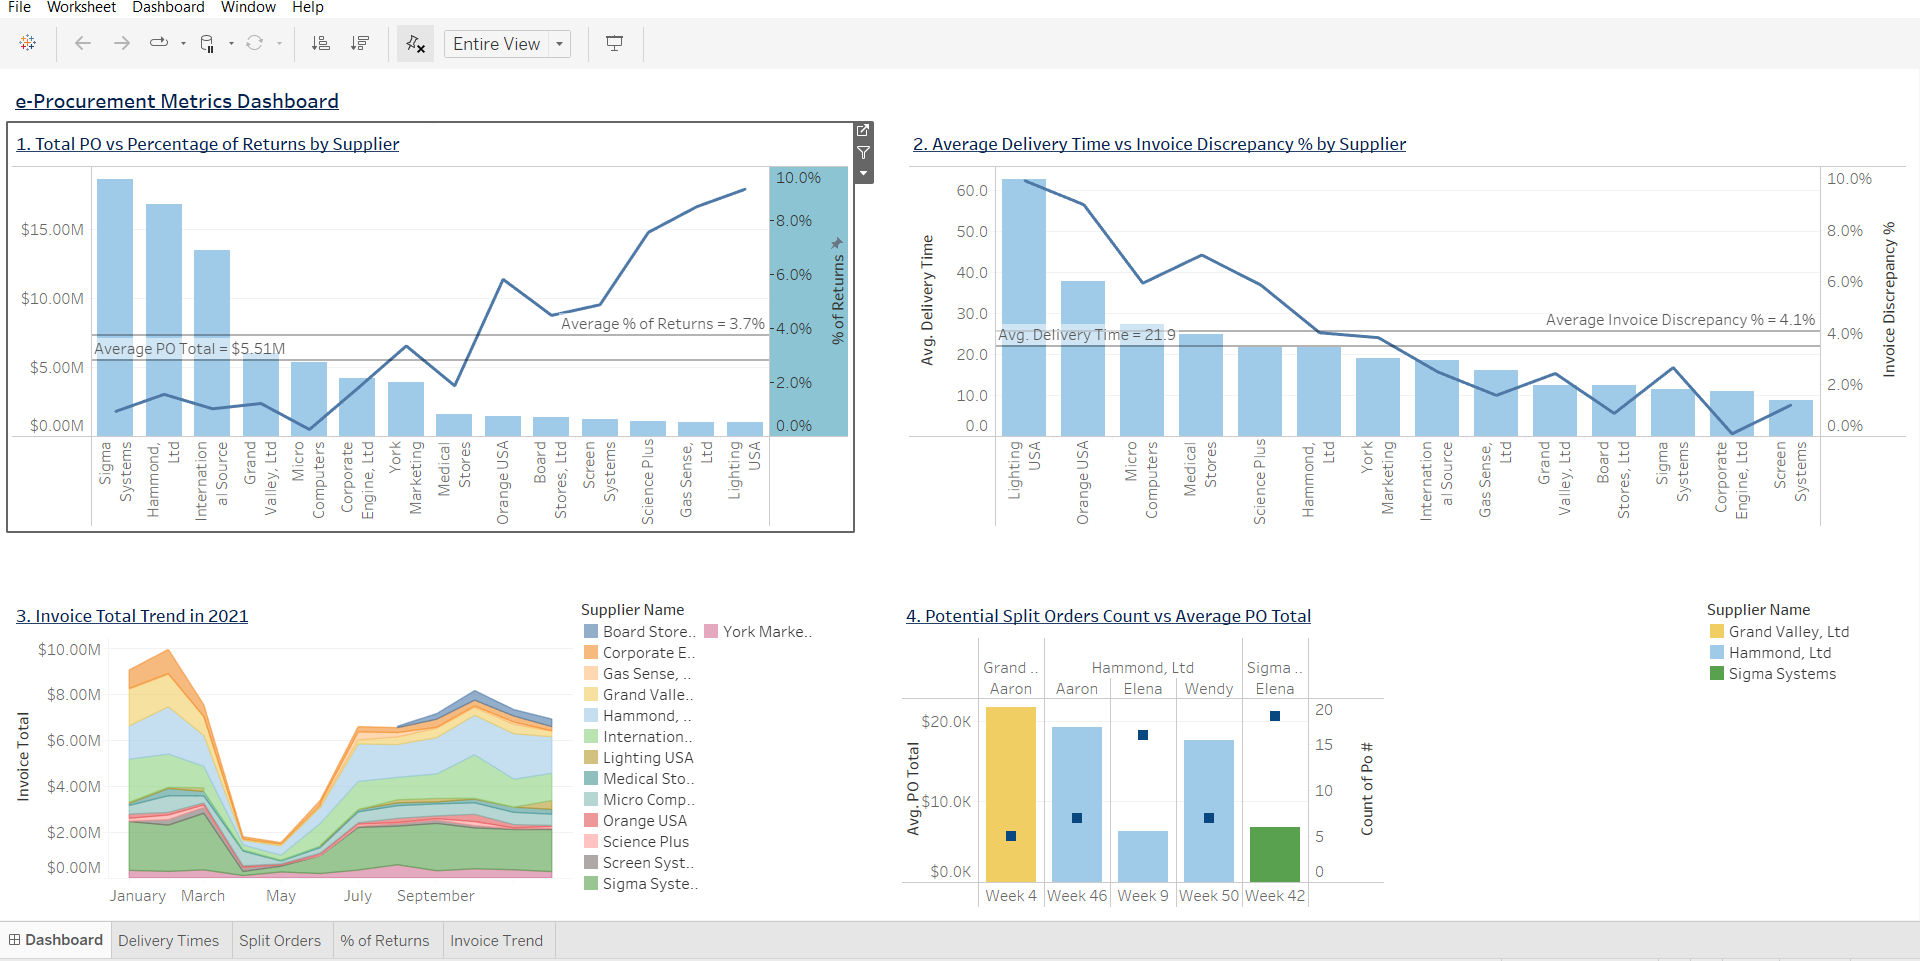This screenshot has width=1920, height=961.
Task: Switch to the Delivery Times tab
Action: 168,941
